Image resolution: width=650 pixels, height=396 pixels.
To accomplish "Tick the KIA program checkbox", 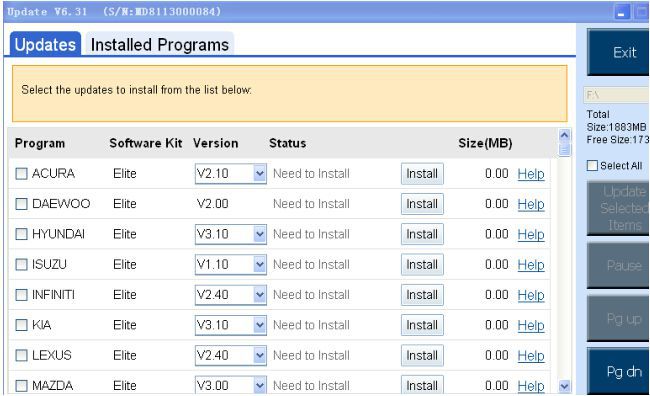I will [x=21, y=325].
